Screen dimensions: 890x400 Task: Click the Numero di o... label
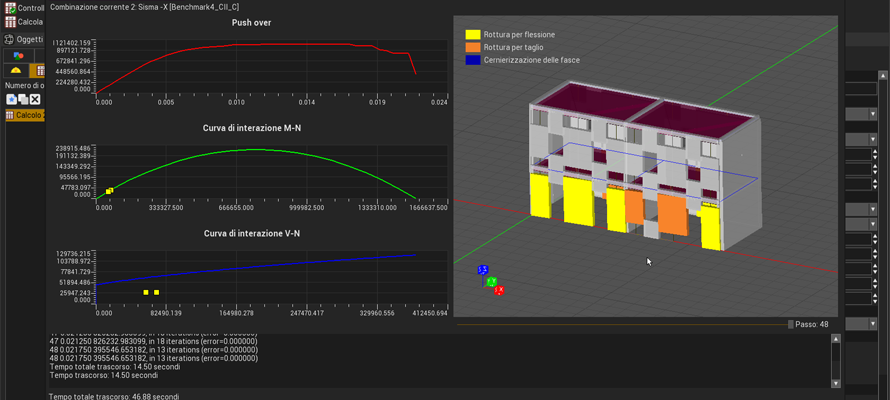[x=25, y=85]
